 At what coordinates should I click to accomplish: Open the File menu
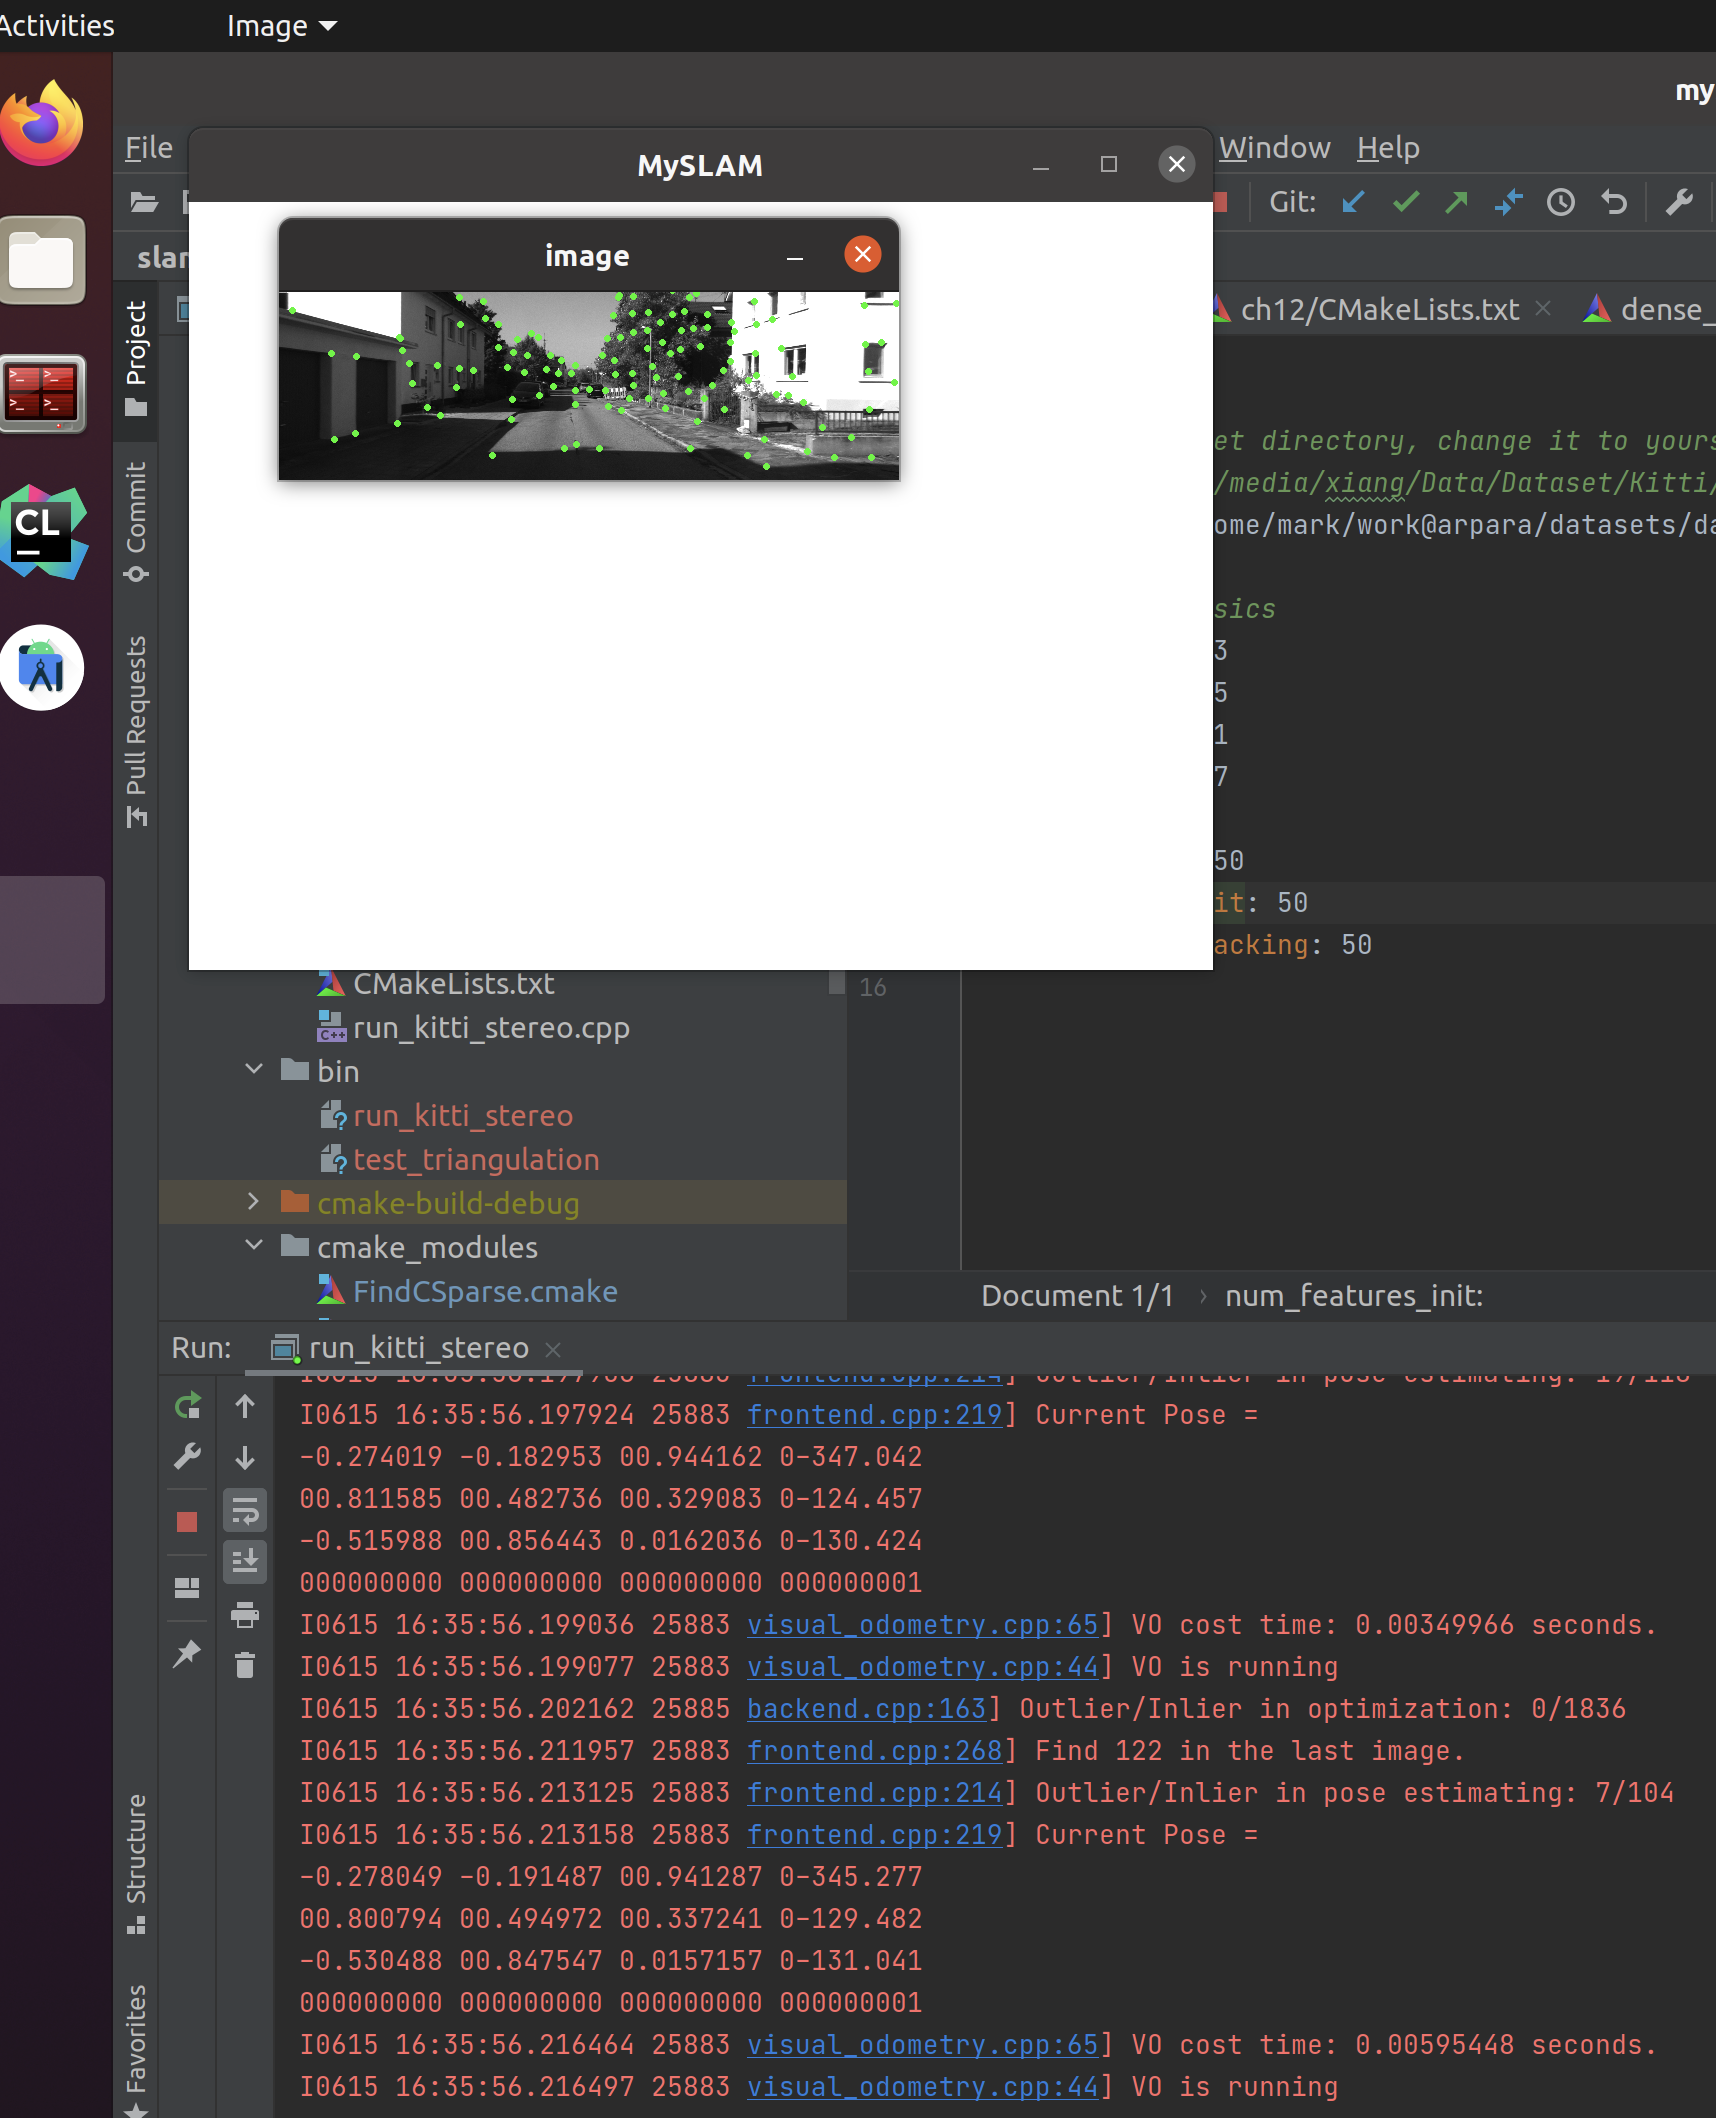[x=148, y=148]
